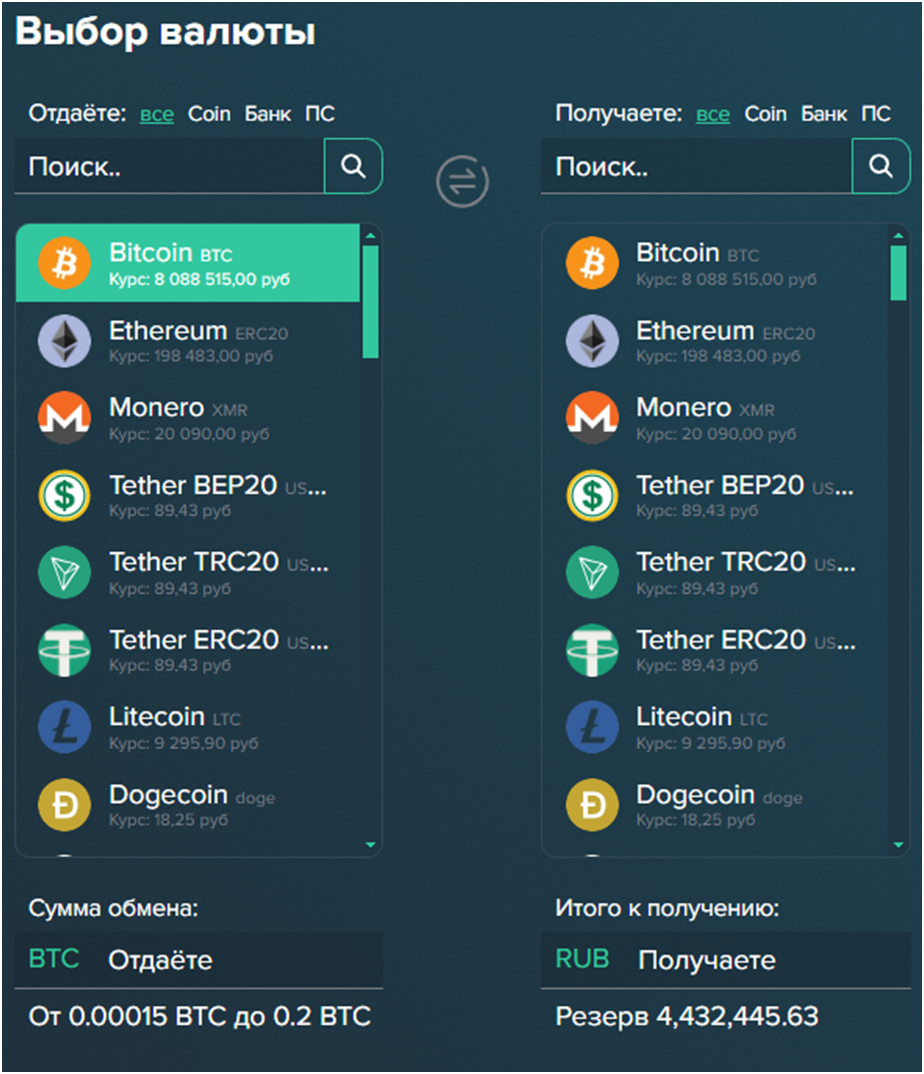Choose 'Bitcoin BTC' text in the receive list
The height and width of the screenshot is (1074, 924).
(698, 253)
